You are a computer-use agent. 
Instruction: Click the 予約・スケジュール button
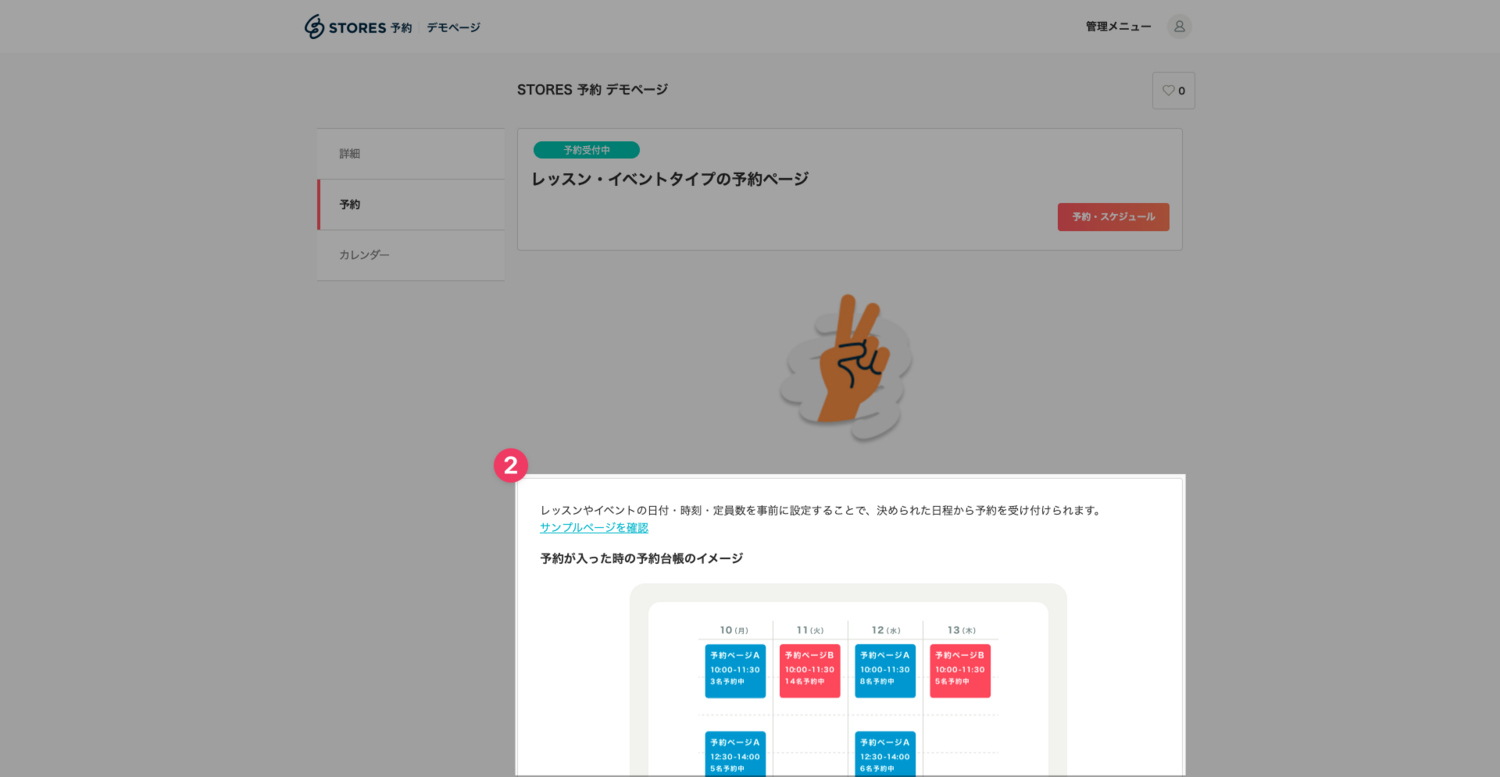[1113, 217]
